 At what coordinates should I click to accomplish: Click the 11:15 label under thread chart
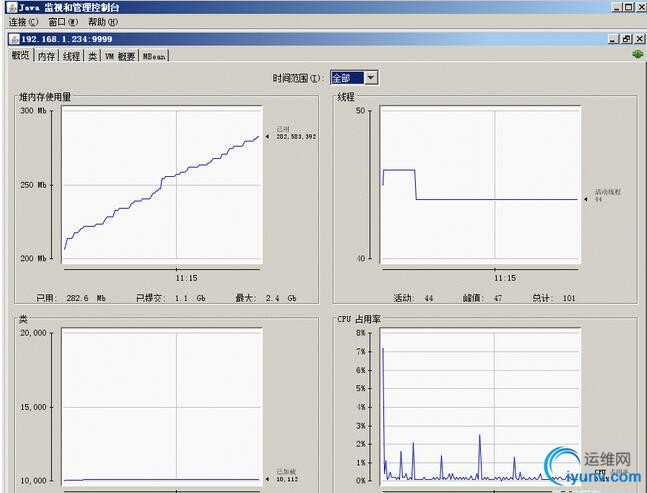pos(505,278)
